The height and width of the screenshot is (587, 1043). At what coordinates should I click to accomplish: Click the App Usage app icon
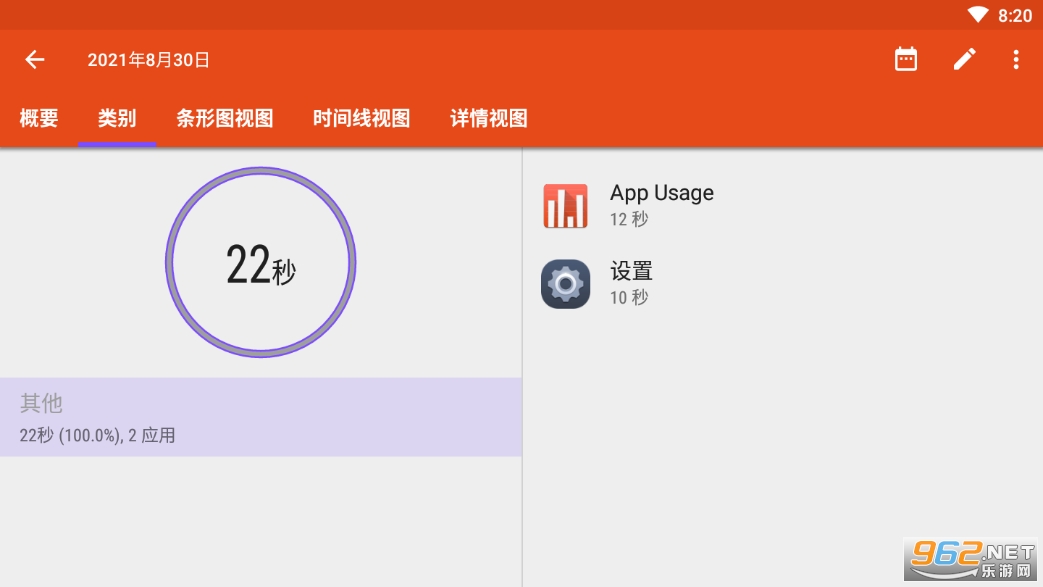[x=565, y=206]
